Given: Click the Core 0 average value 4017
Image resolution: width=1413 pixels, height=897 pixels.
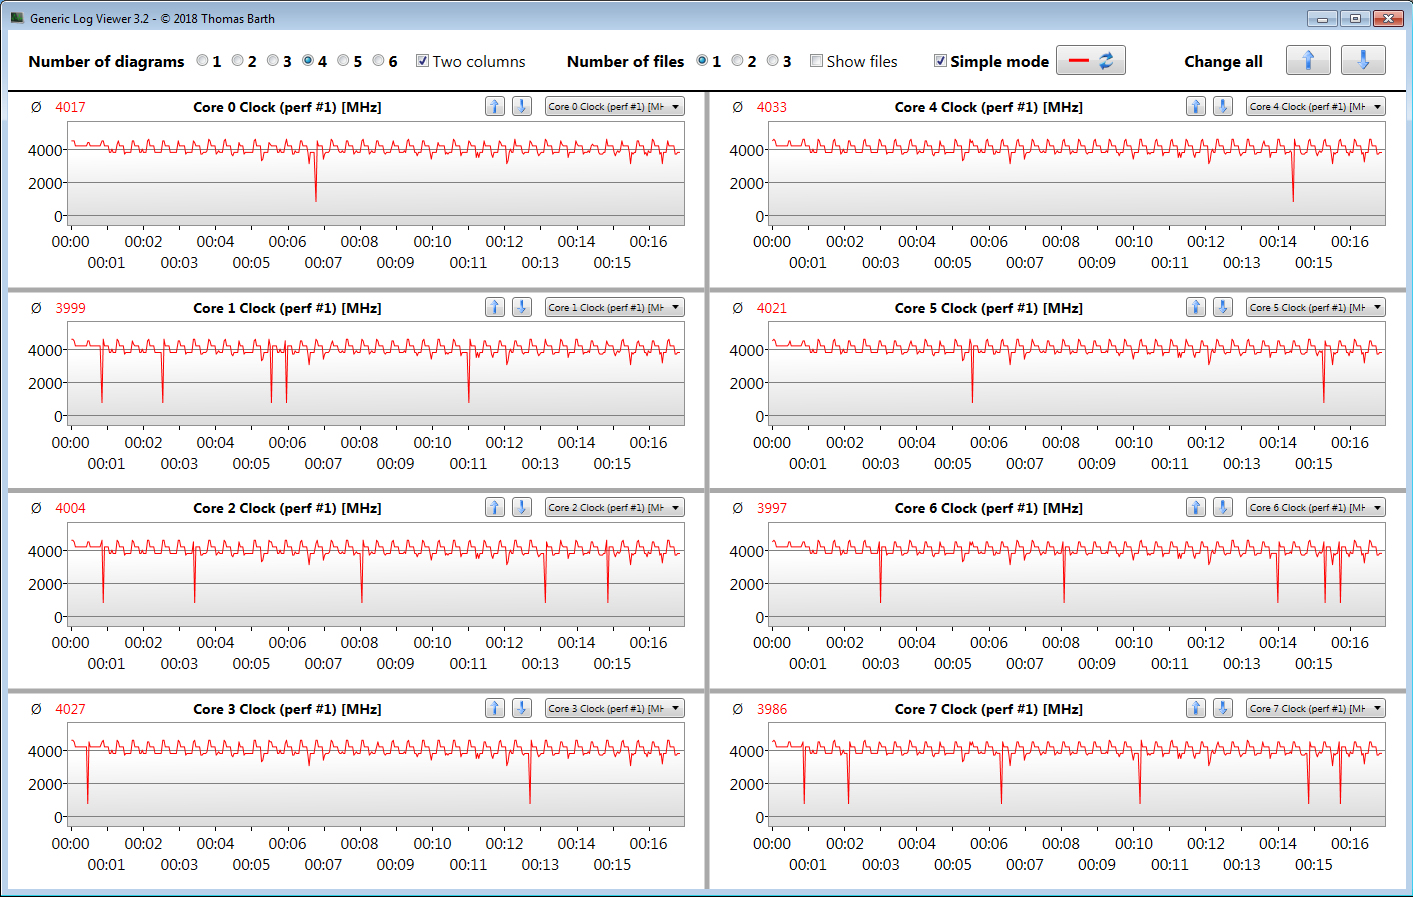Looking at the screenshot, I should point(70,107).
